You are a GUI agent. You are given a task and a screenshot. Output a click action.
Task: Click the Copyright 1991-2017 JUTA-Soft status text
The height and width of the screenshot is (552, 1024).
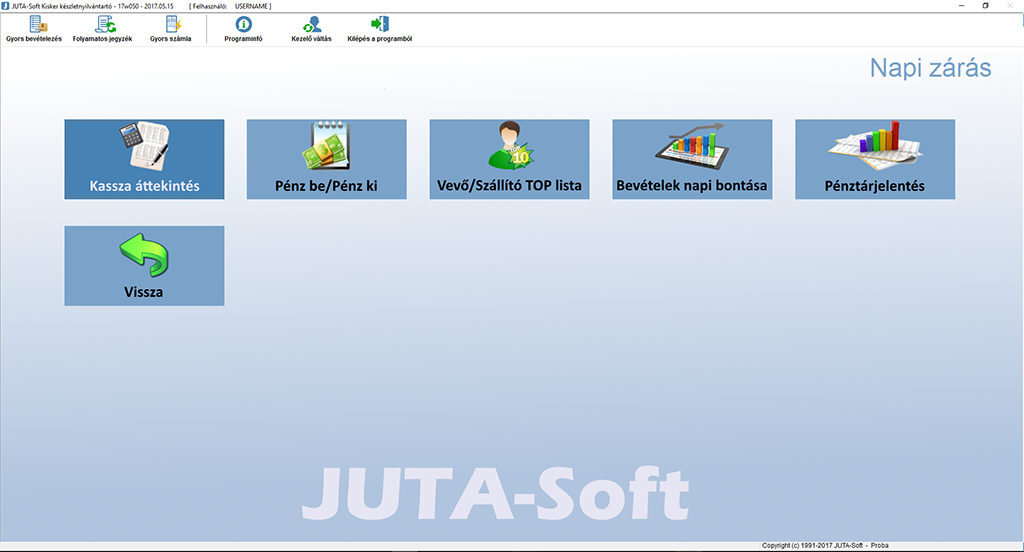[825, 545]
